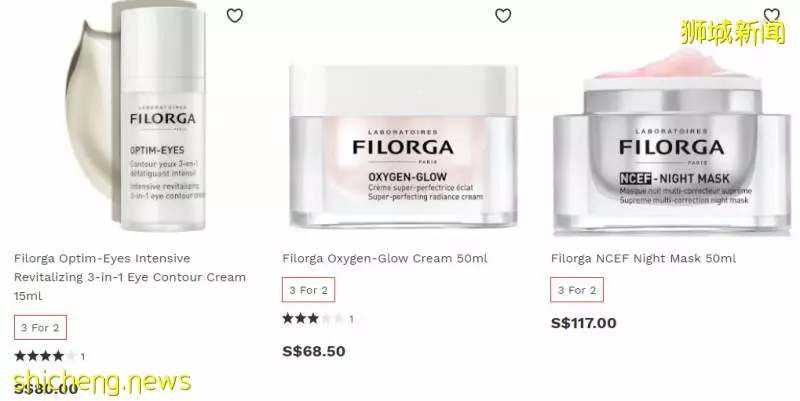Click the four-star rating of Optim-Eyes
The image size is (800, 401).
coord(45,356)
